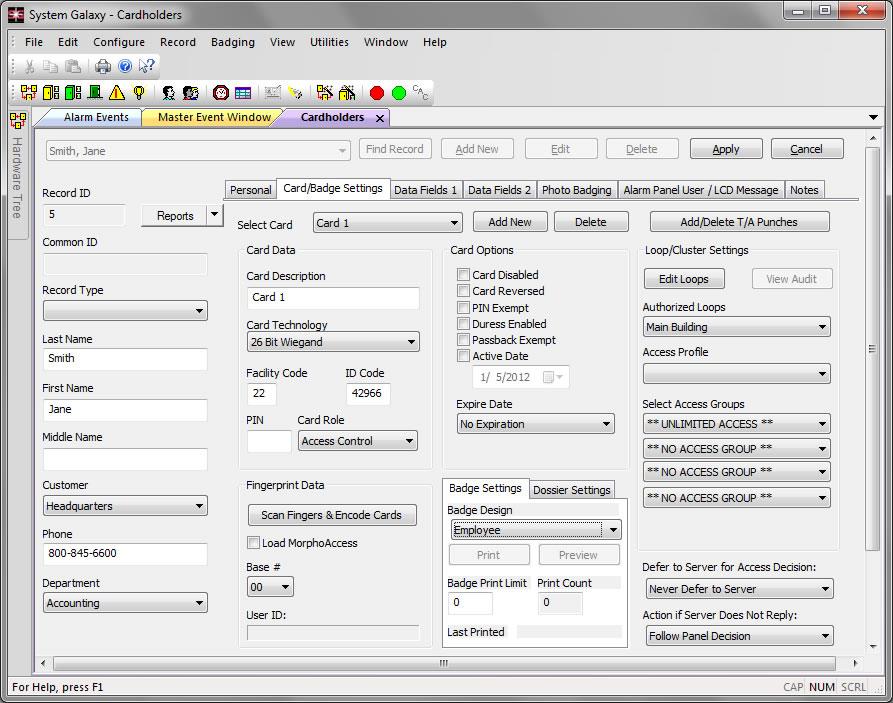Open the single cardholder person icon
893x703 pixels.
point(169,93)
